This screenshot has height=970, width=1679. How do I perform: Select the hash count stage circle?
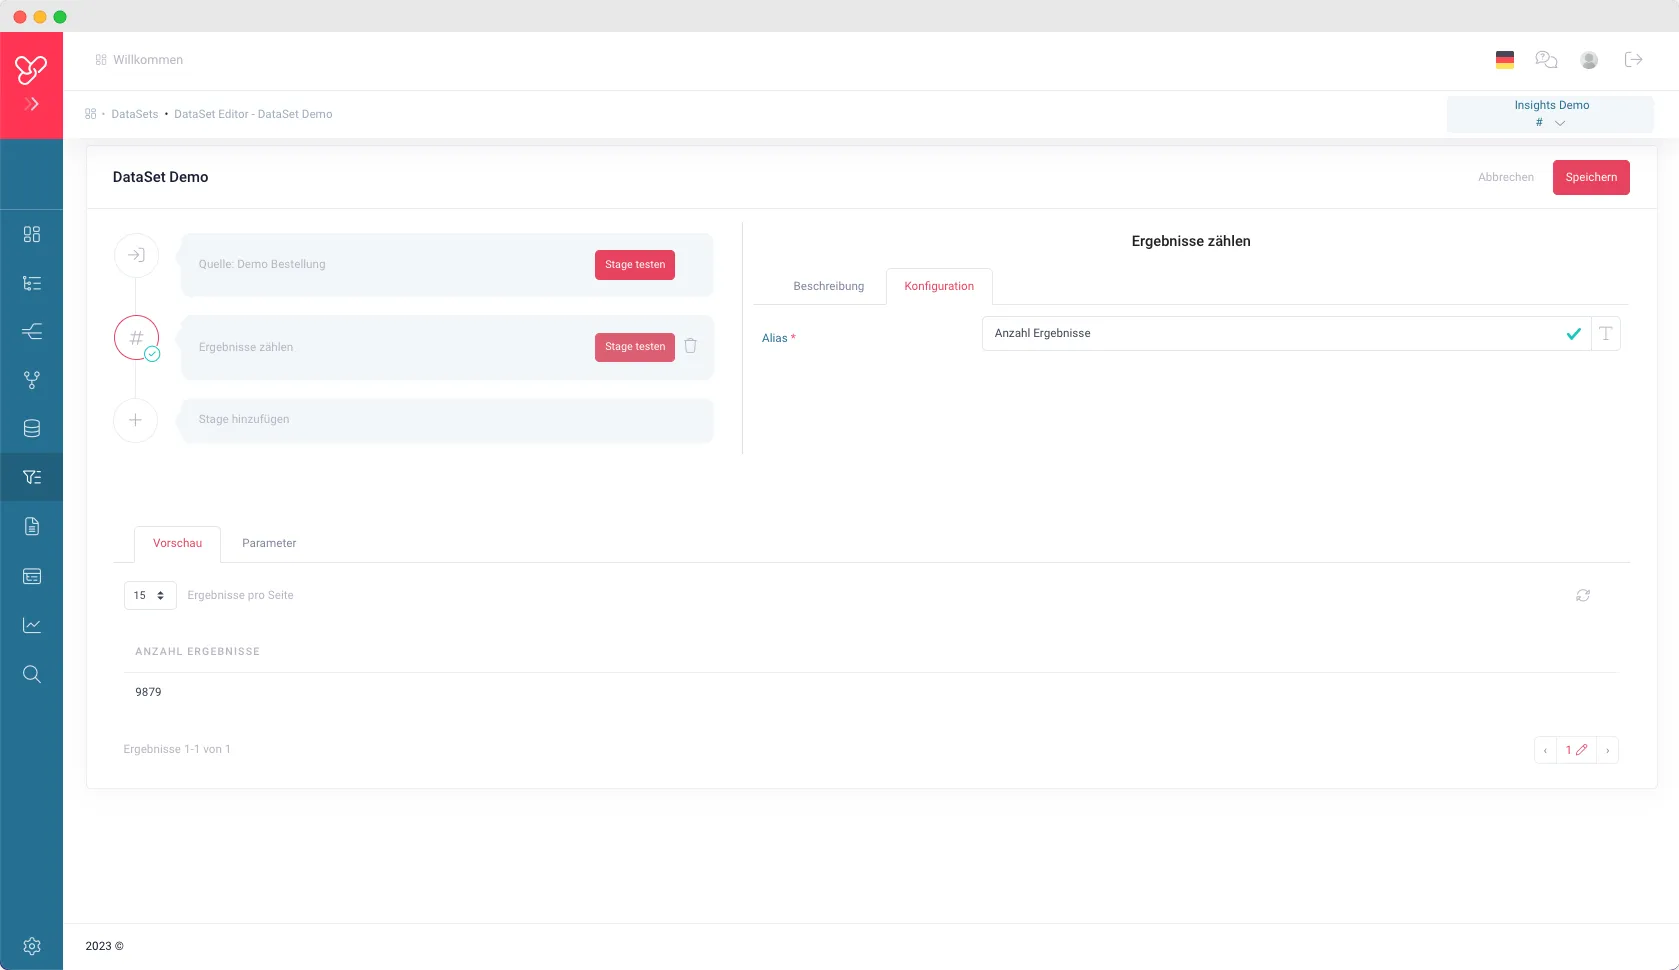tap(136, 338)
